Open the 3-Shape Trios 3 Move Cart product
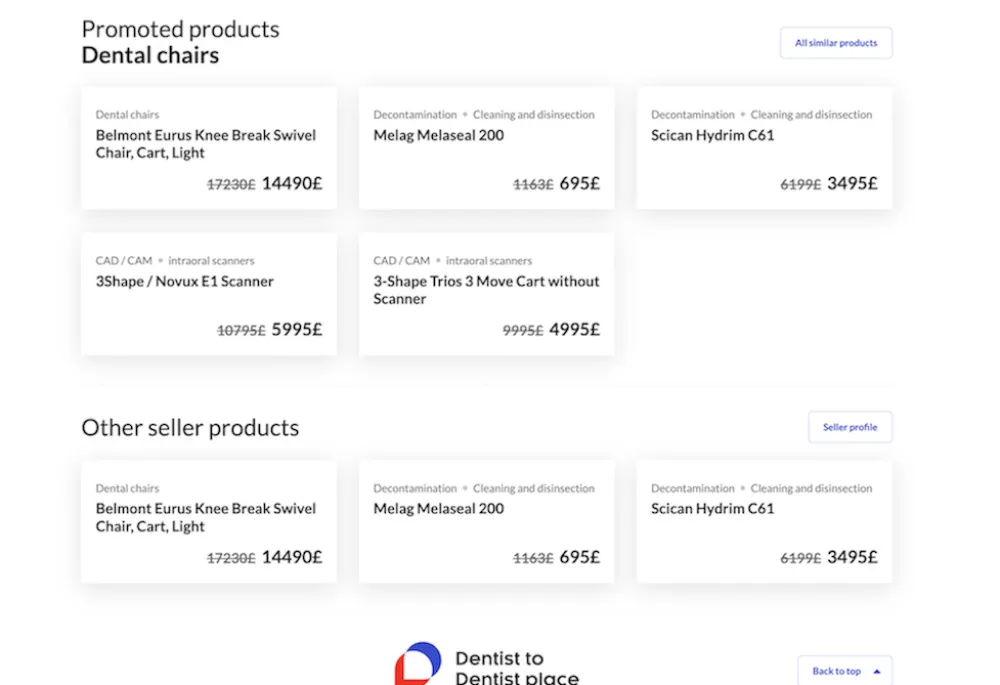Viewport: 1000px width, 685px height. [486, 294]
